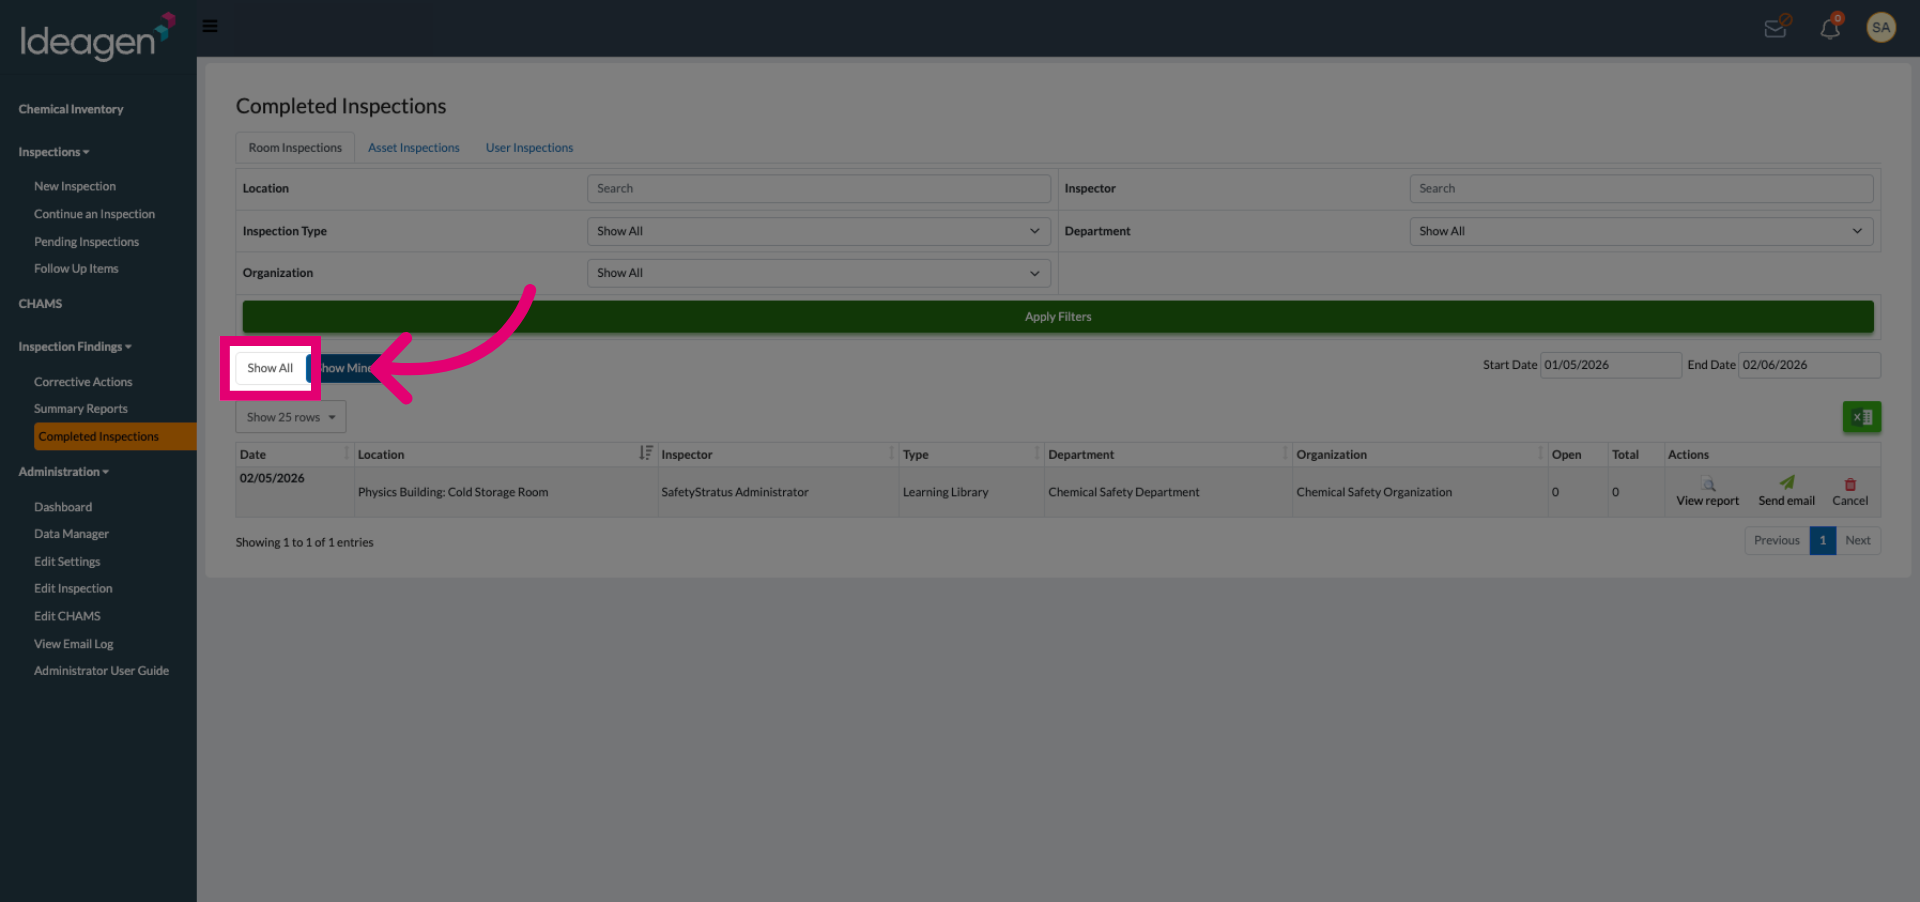Click the Cancel trash icon
Image resolution: width=1920 pixels, height=902 pixels.
tap(1850, 484)
